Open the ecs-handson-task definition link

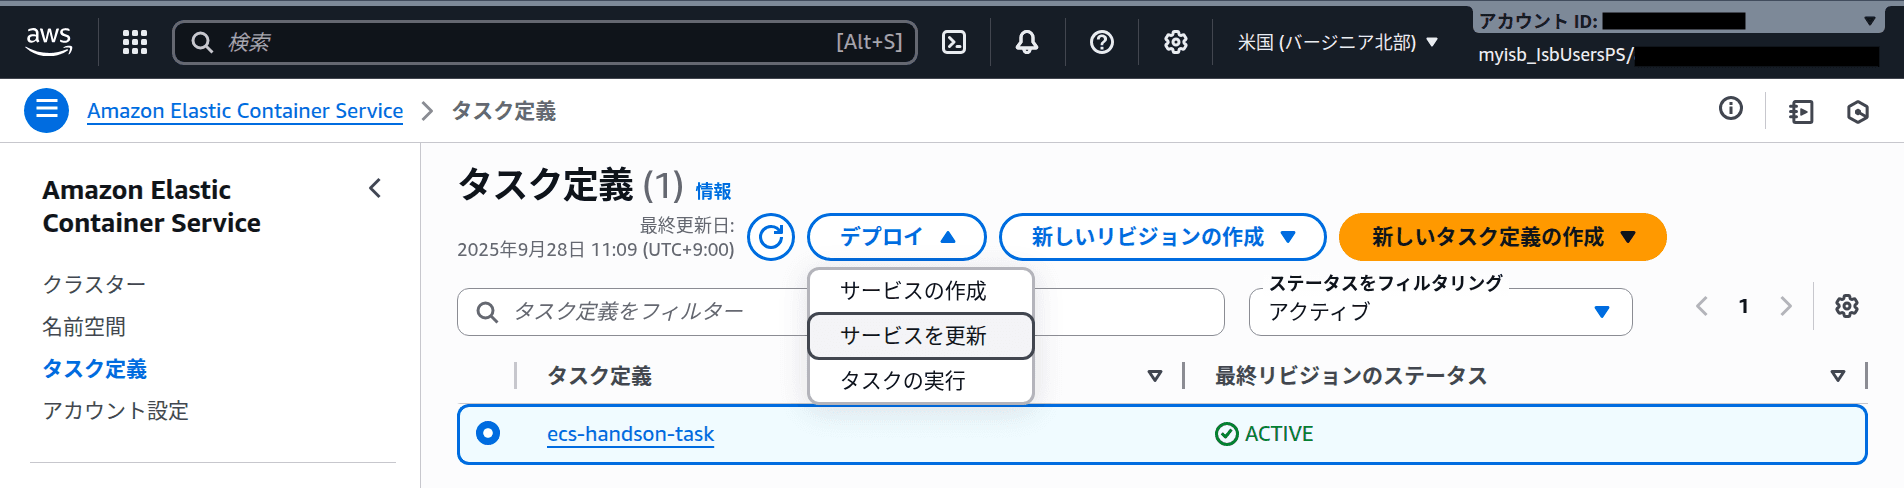tap(630, 434)
